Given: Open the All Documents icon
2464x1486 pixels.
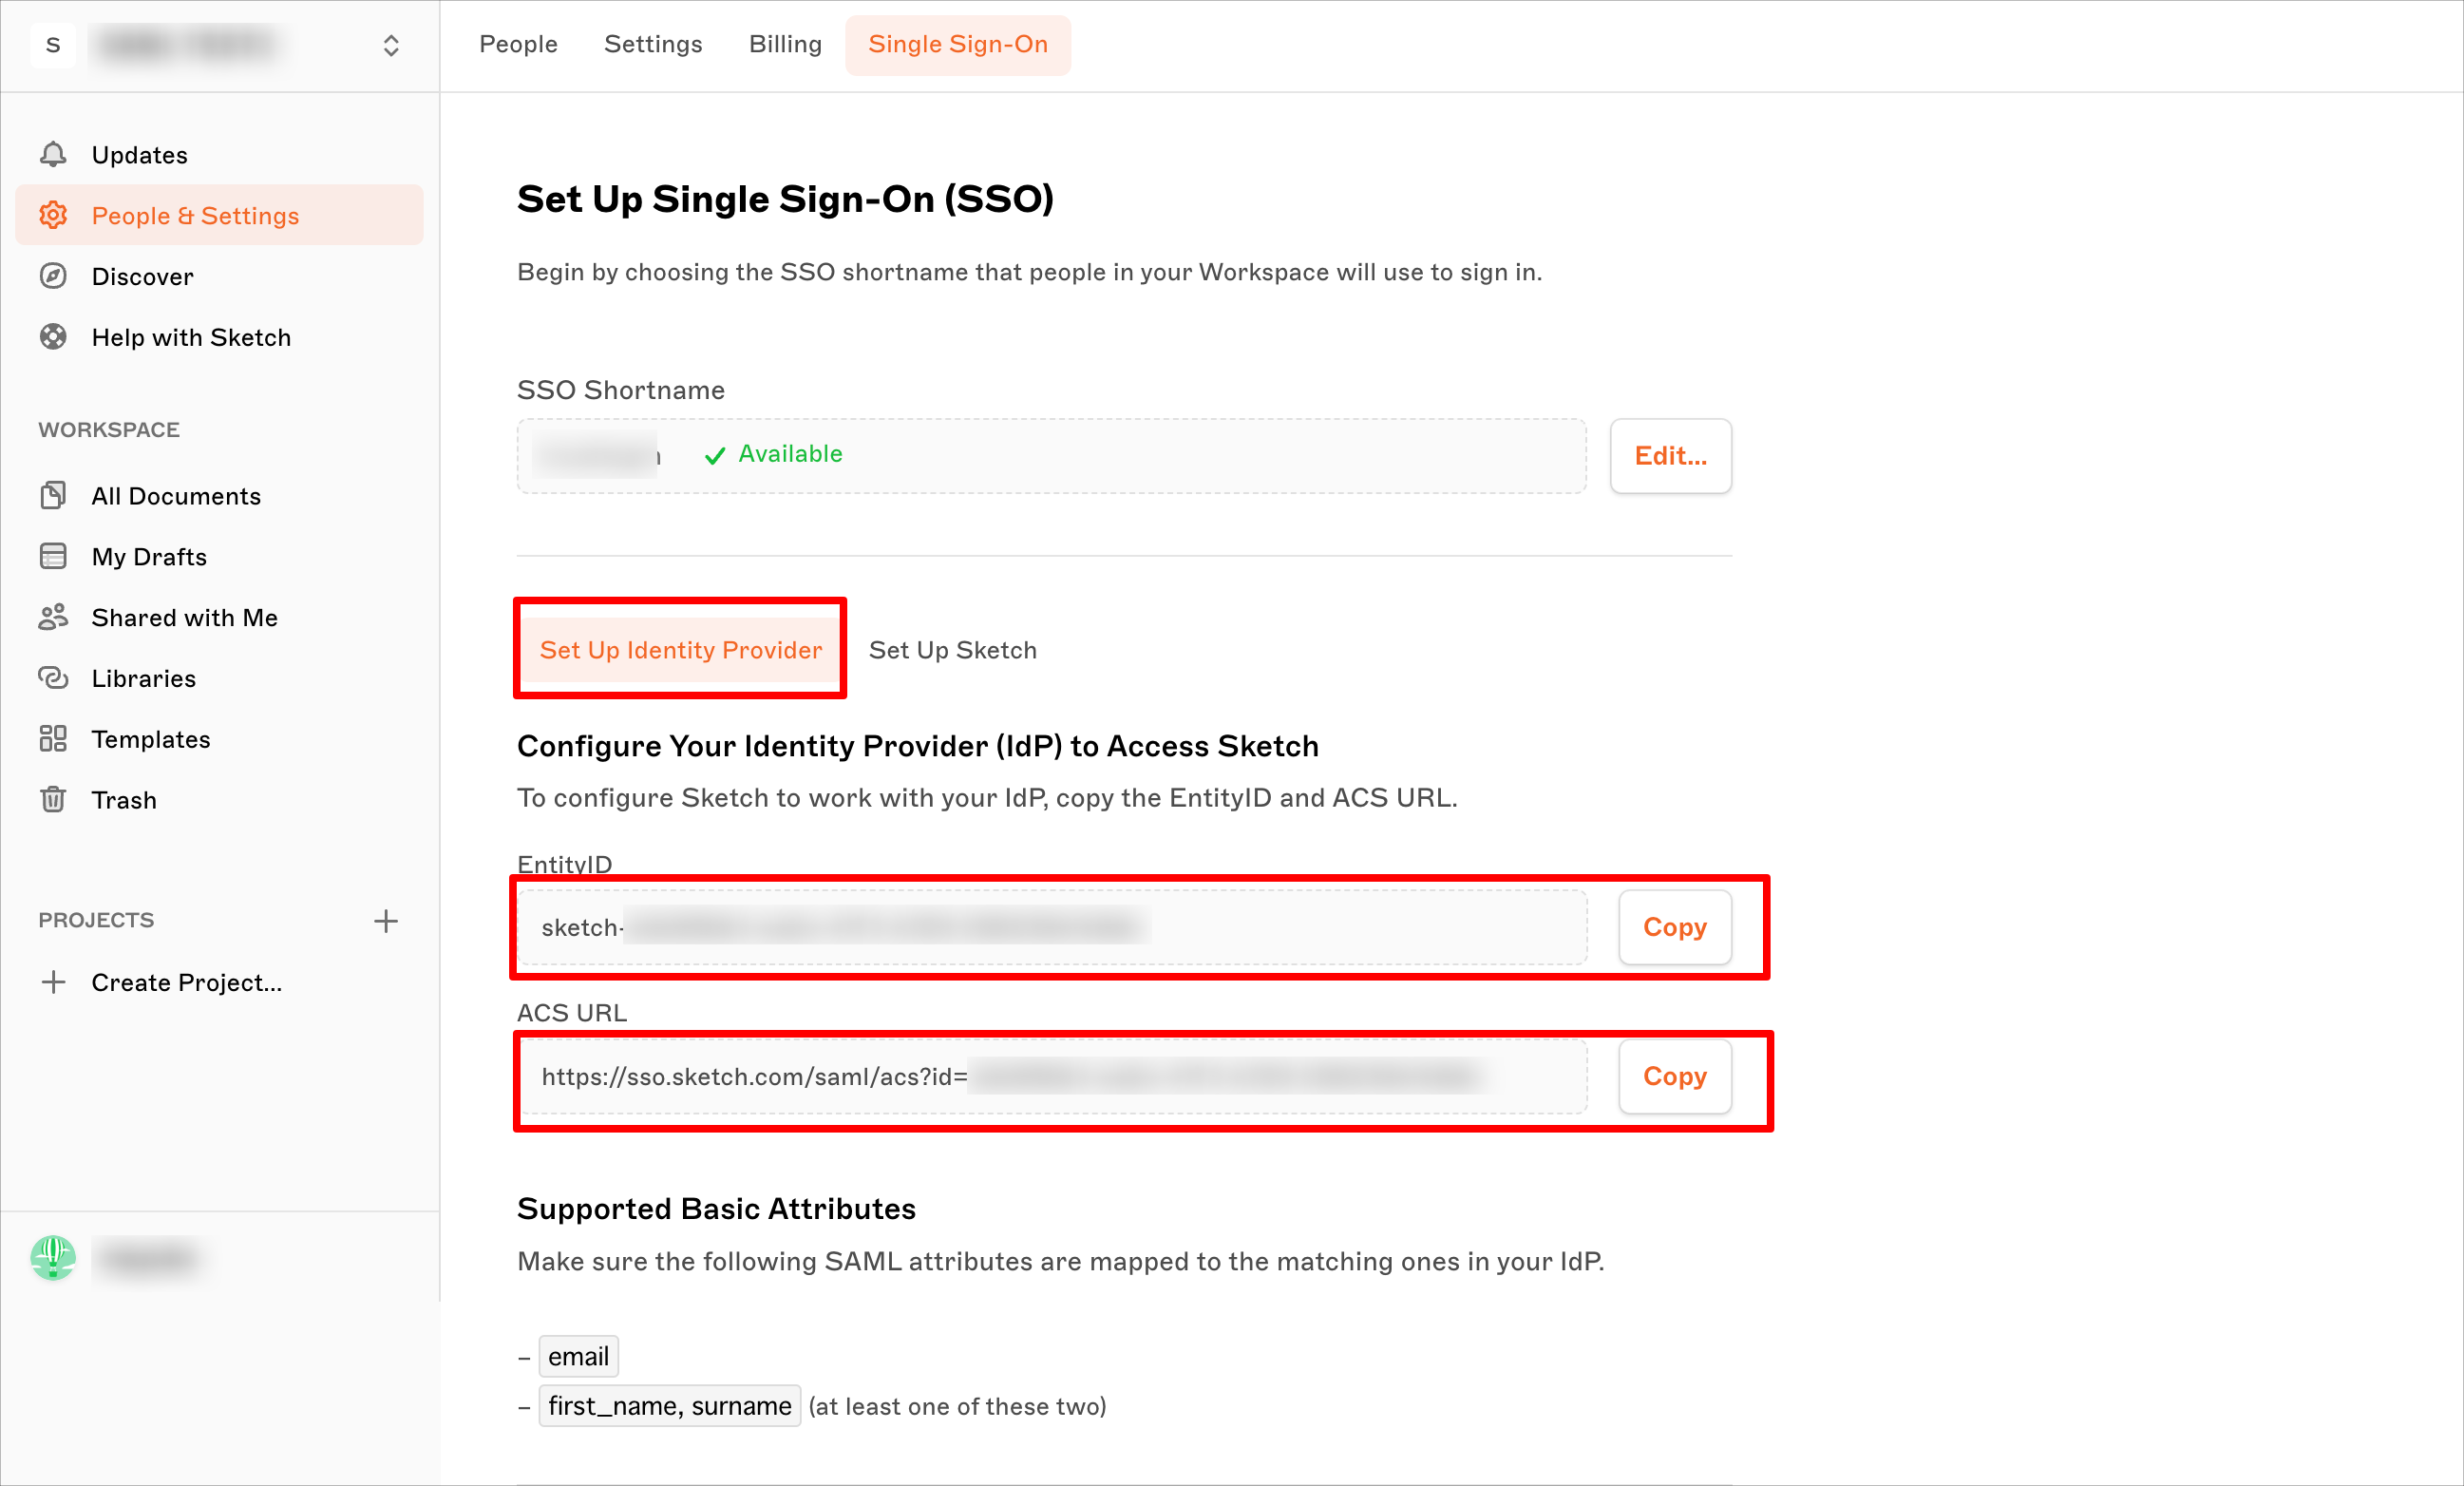Looking at the screenshot, I should point(53,496).
